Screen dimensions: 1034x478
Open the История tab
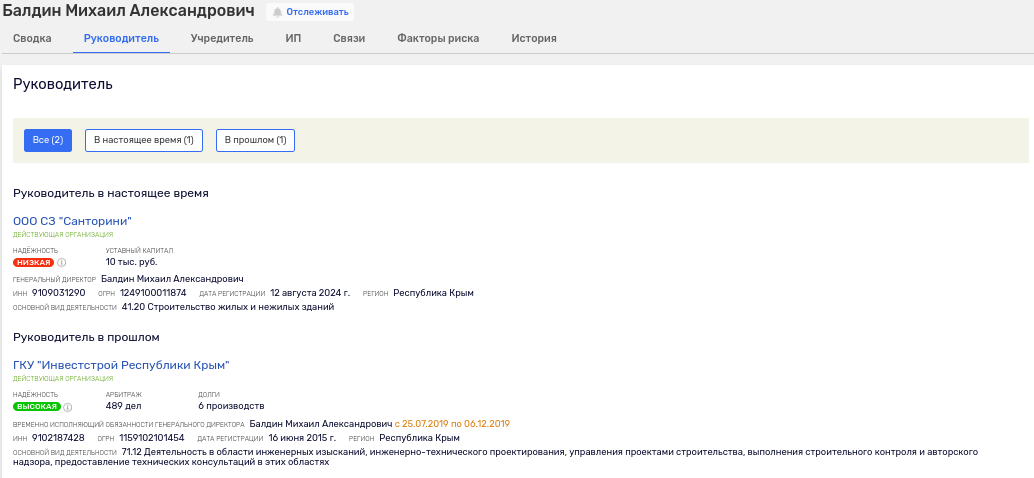[x=534, y=38]
